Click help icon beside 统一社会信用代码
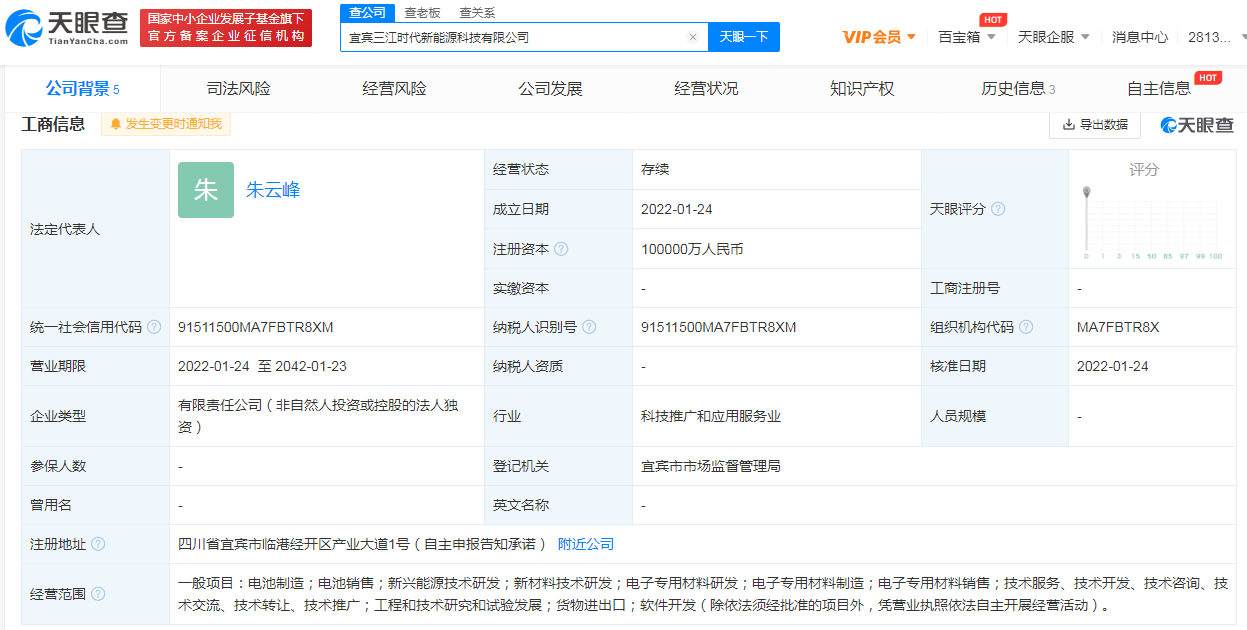This screenshot has width=1247, height=630. (153, 327)
